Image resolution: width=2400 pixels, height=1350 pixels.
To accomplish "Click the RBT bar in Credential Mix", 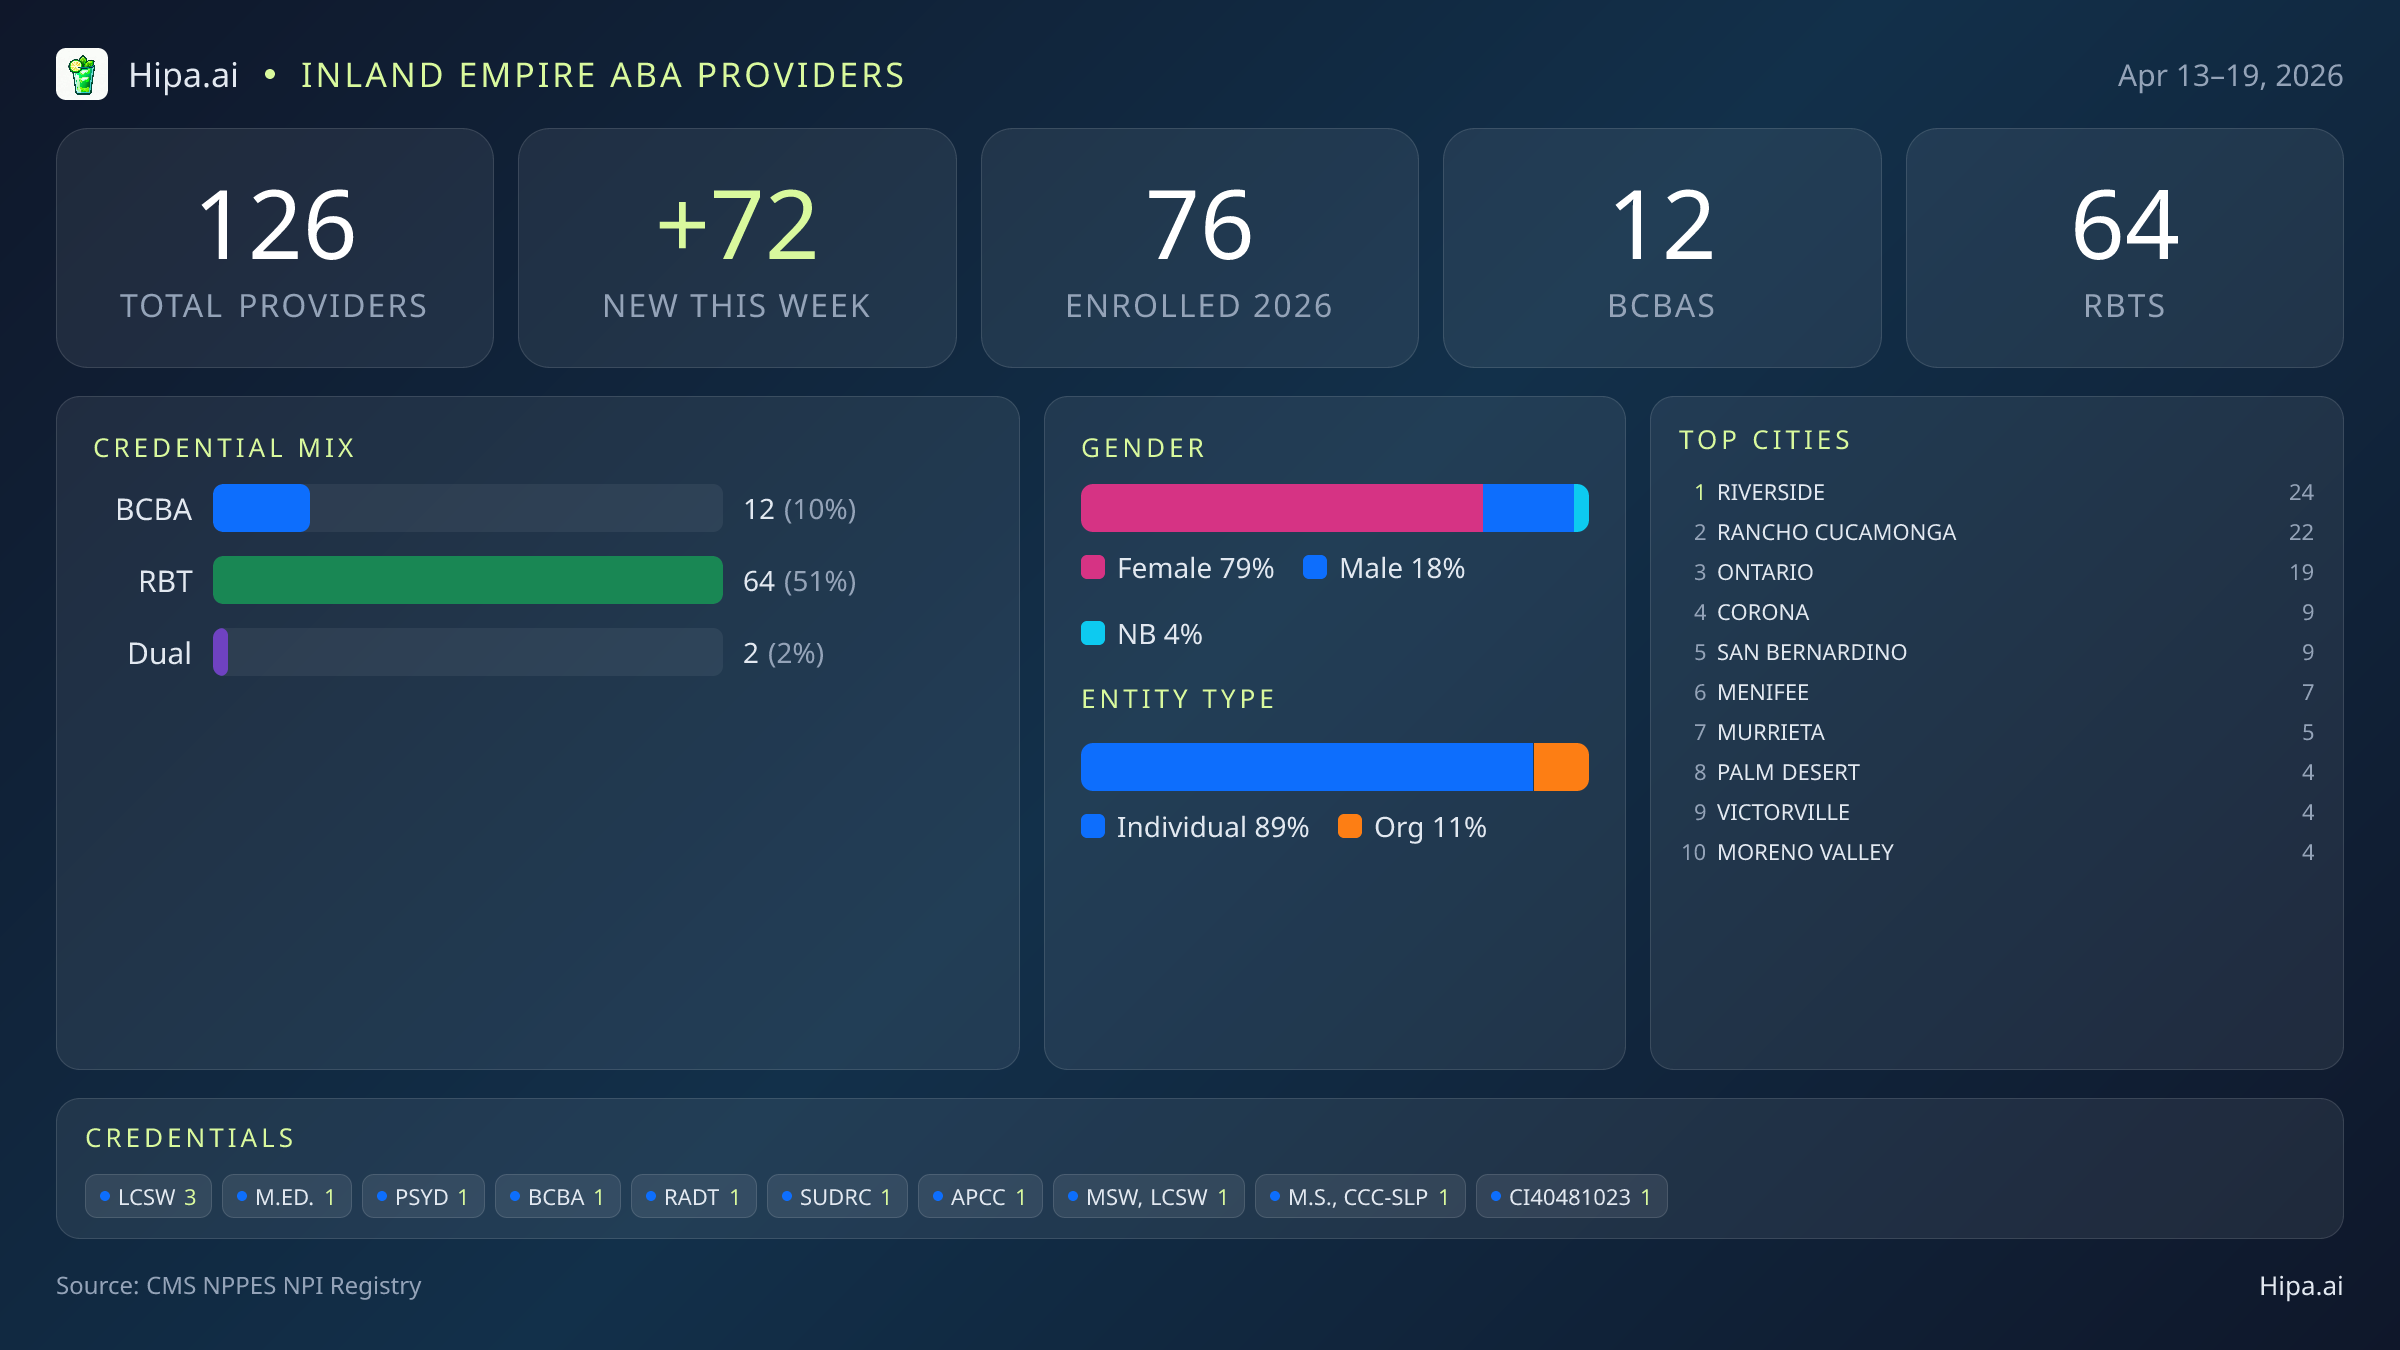I will [467, 580].
